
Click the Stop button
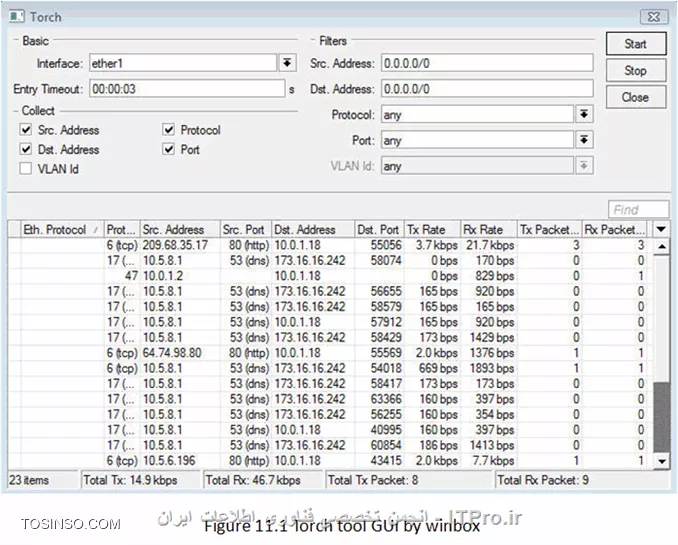click(x=636, y=71)
